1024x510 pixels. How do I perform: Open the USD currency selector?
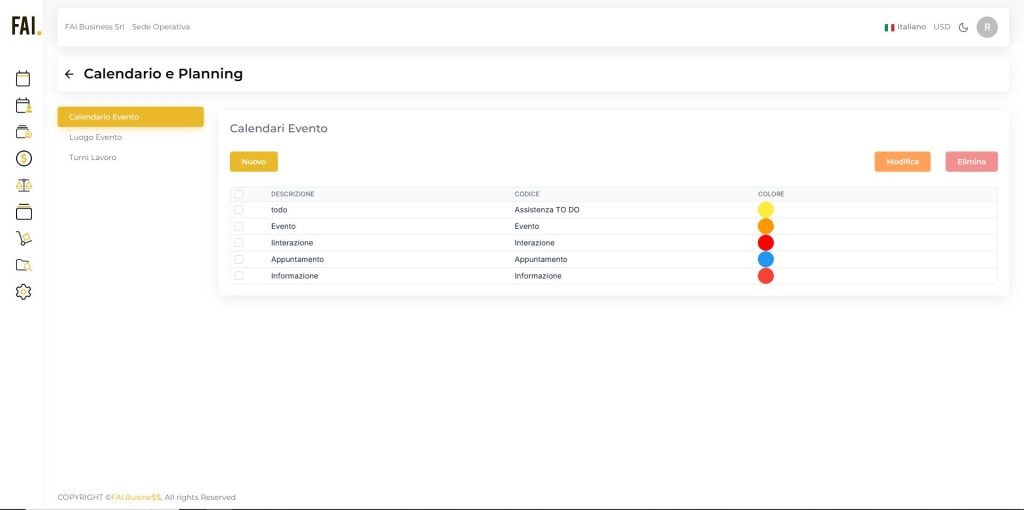[941, 27]
